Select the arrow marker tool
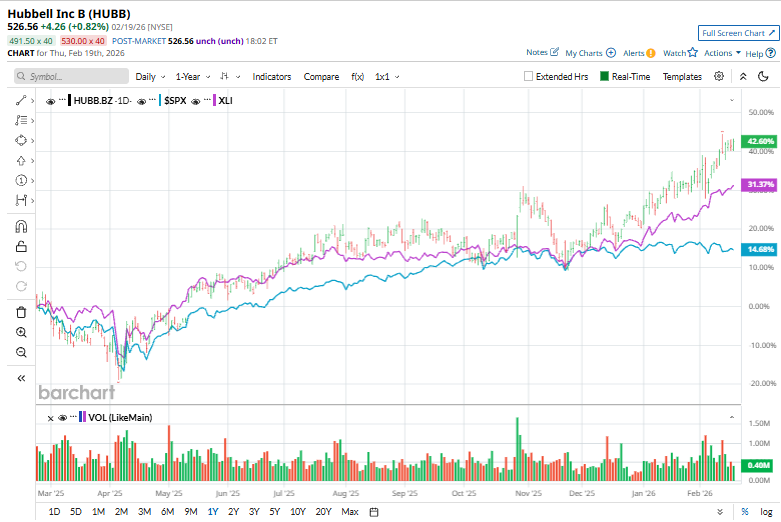This screenshot has width=781, height=522. click(21, 161)
